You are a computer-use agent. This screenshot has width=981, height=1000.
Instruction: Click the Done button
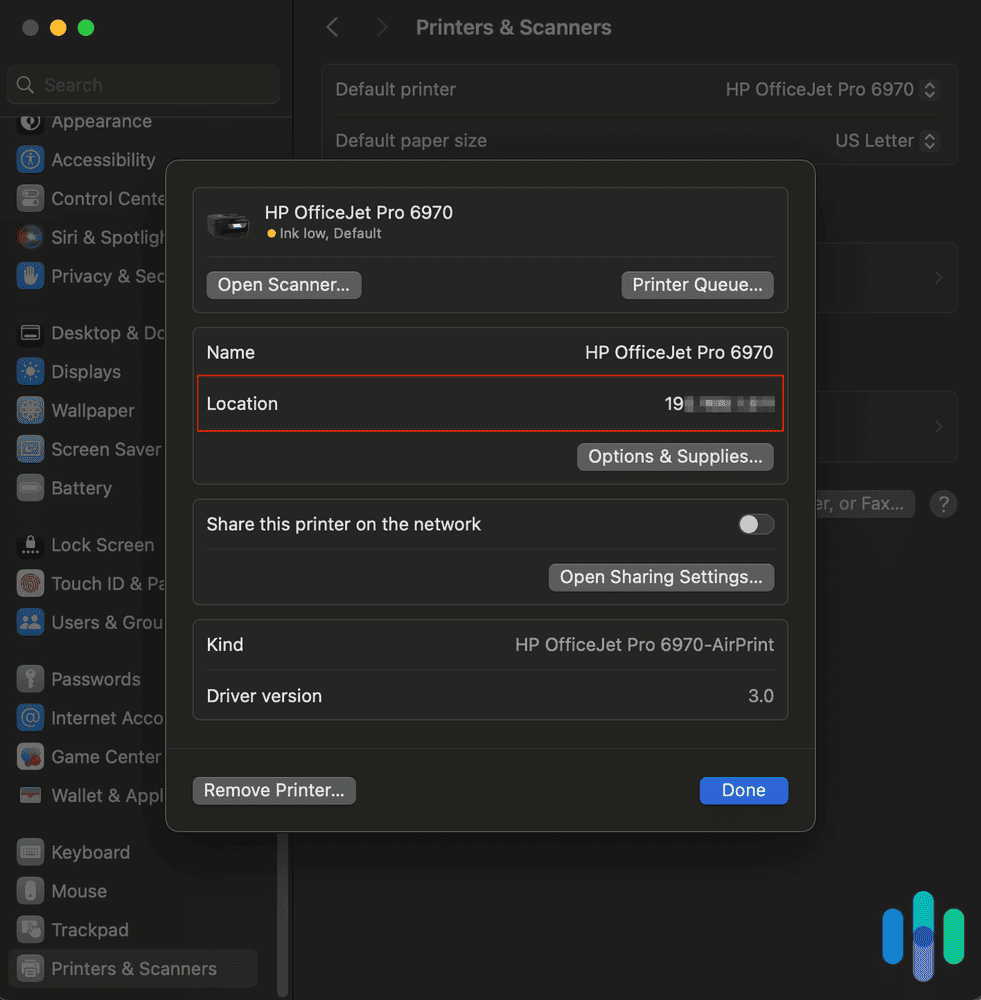click(743, 790)
